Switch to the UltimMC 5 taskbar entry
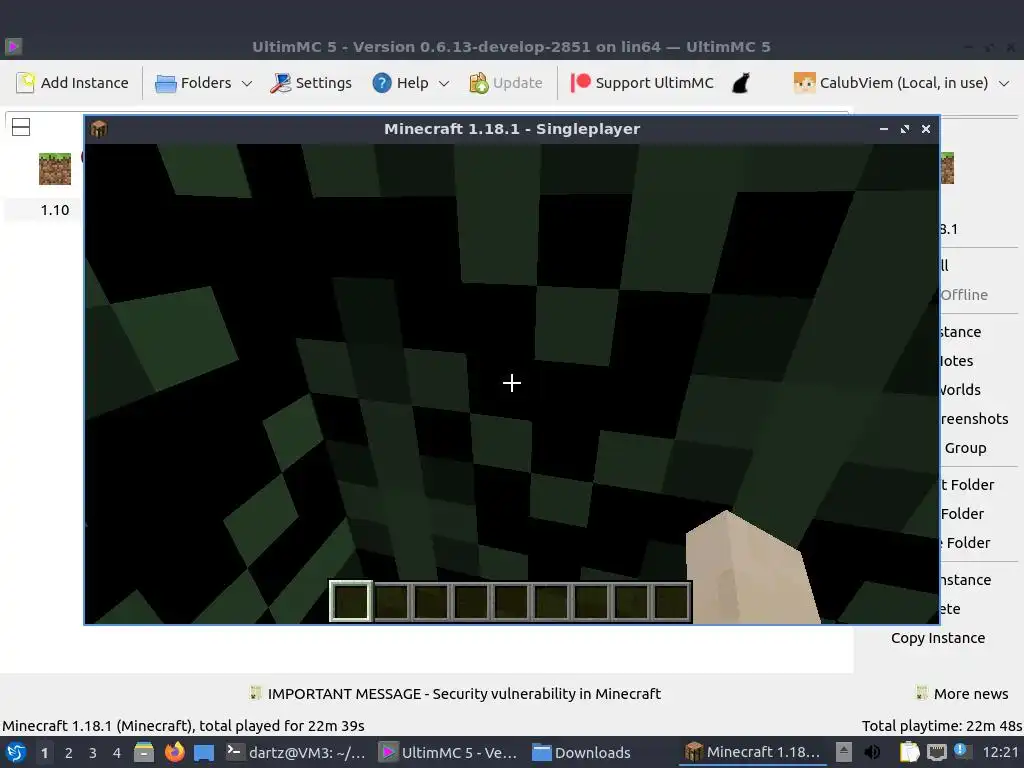 point(449,752)
